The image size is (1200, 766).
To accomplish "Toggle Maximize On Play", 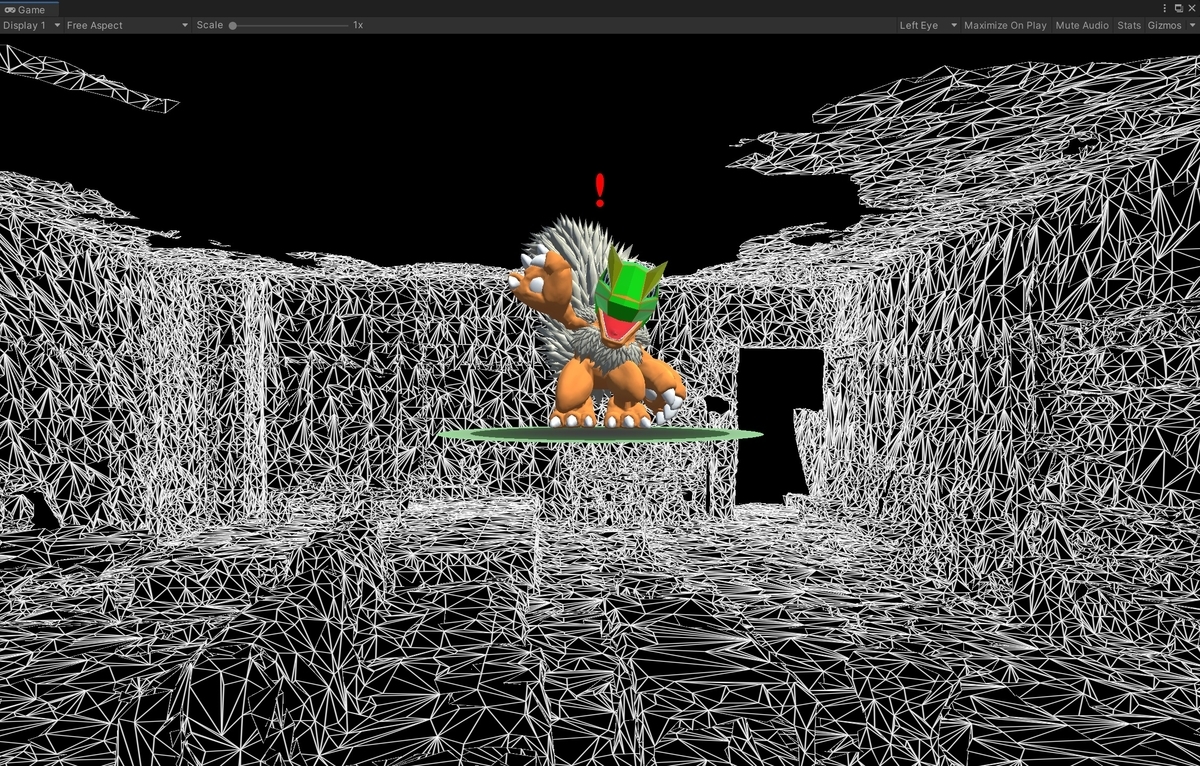I will coord(1005,25).
